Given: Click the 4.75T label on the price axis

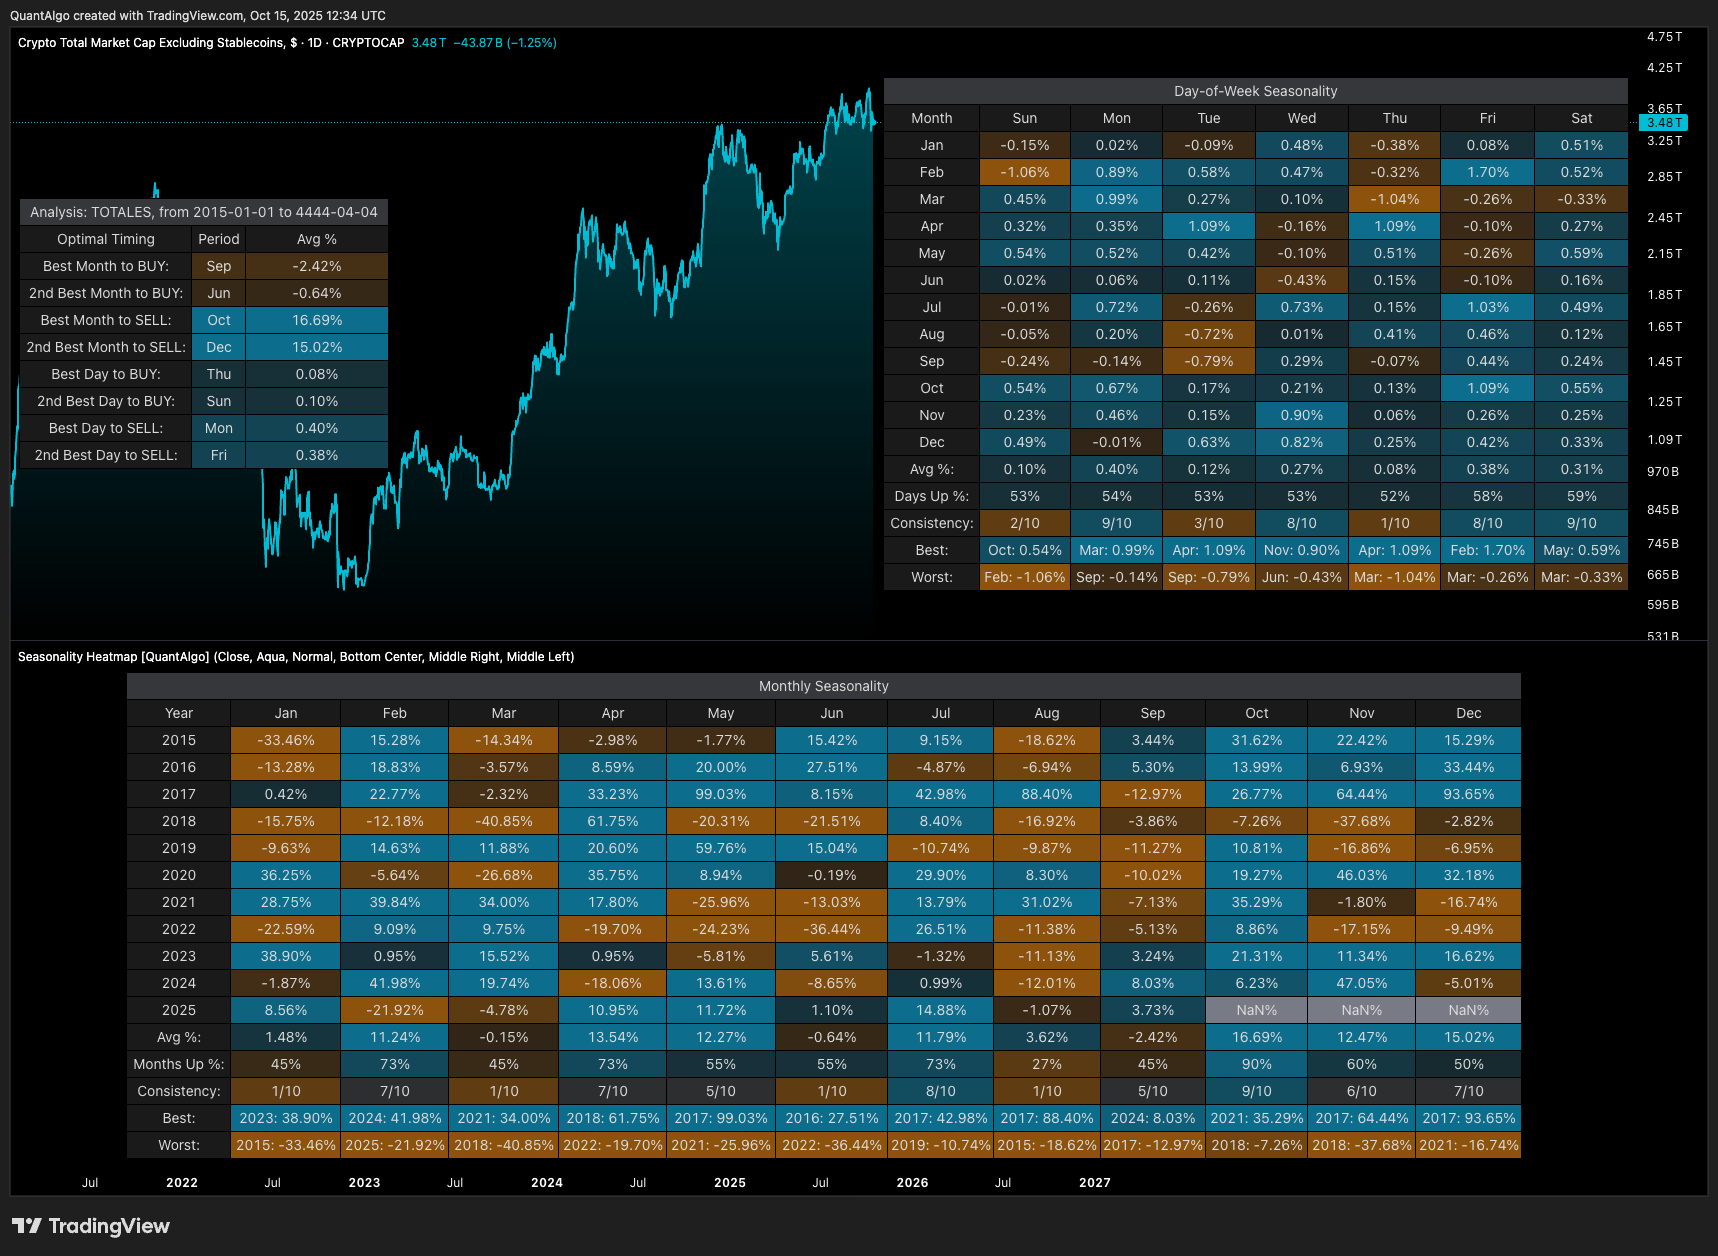Looking at the screenshot, I should (x=1664, y=37).
